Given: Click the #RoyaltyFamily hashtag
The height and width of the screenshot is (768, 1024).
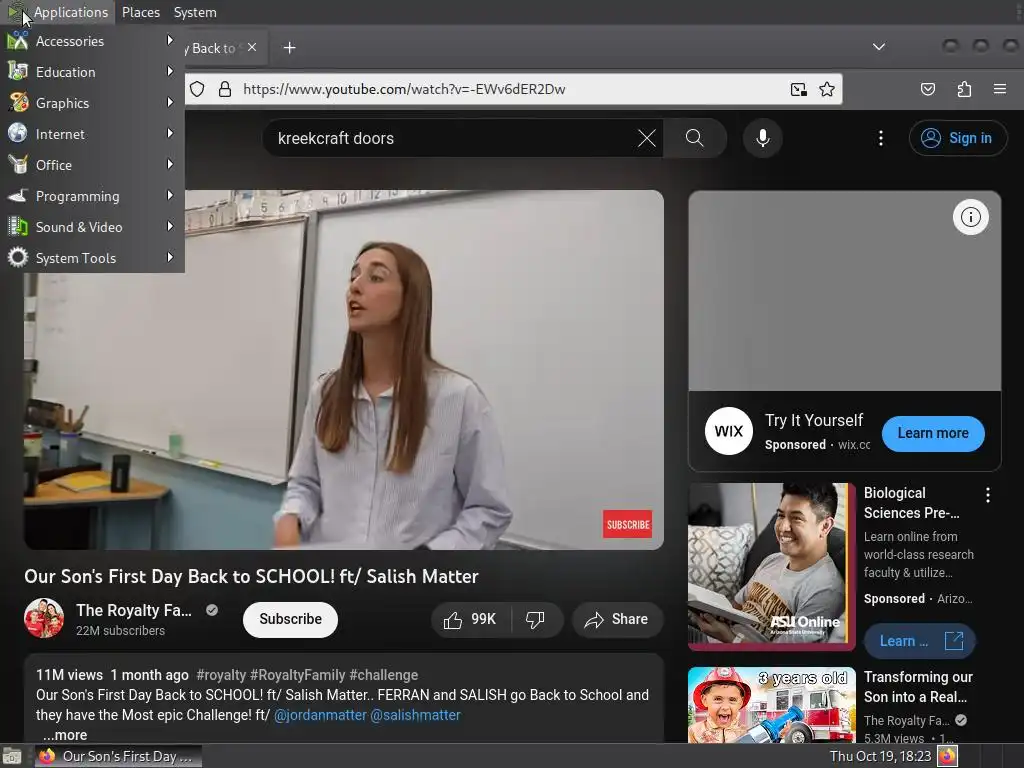Looking at the screenshot, I should point(297,675).
